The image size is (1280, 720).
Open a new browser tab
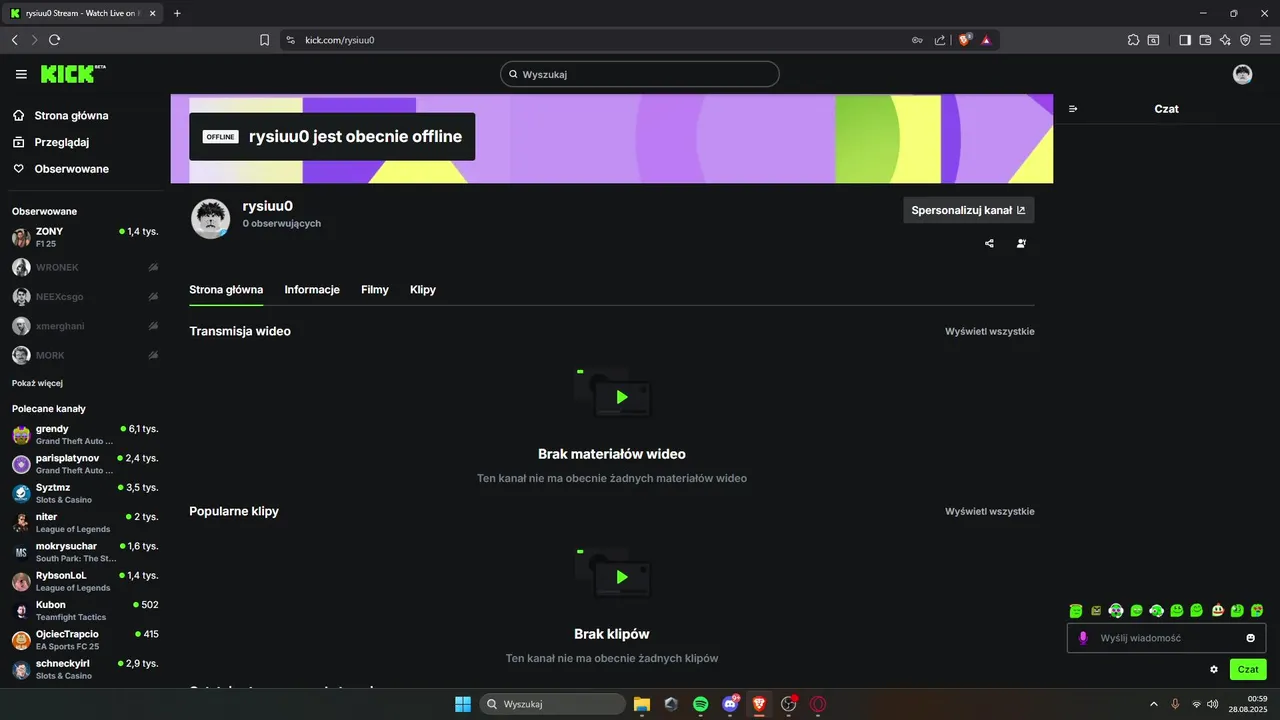click(x=177, y=13)
